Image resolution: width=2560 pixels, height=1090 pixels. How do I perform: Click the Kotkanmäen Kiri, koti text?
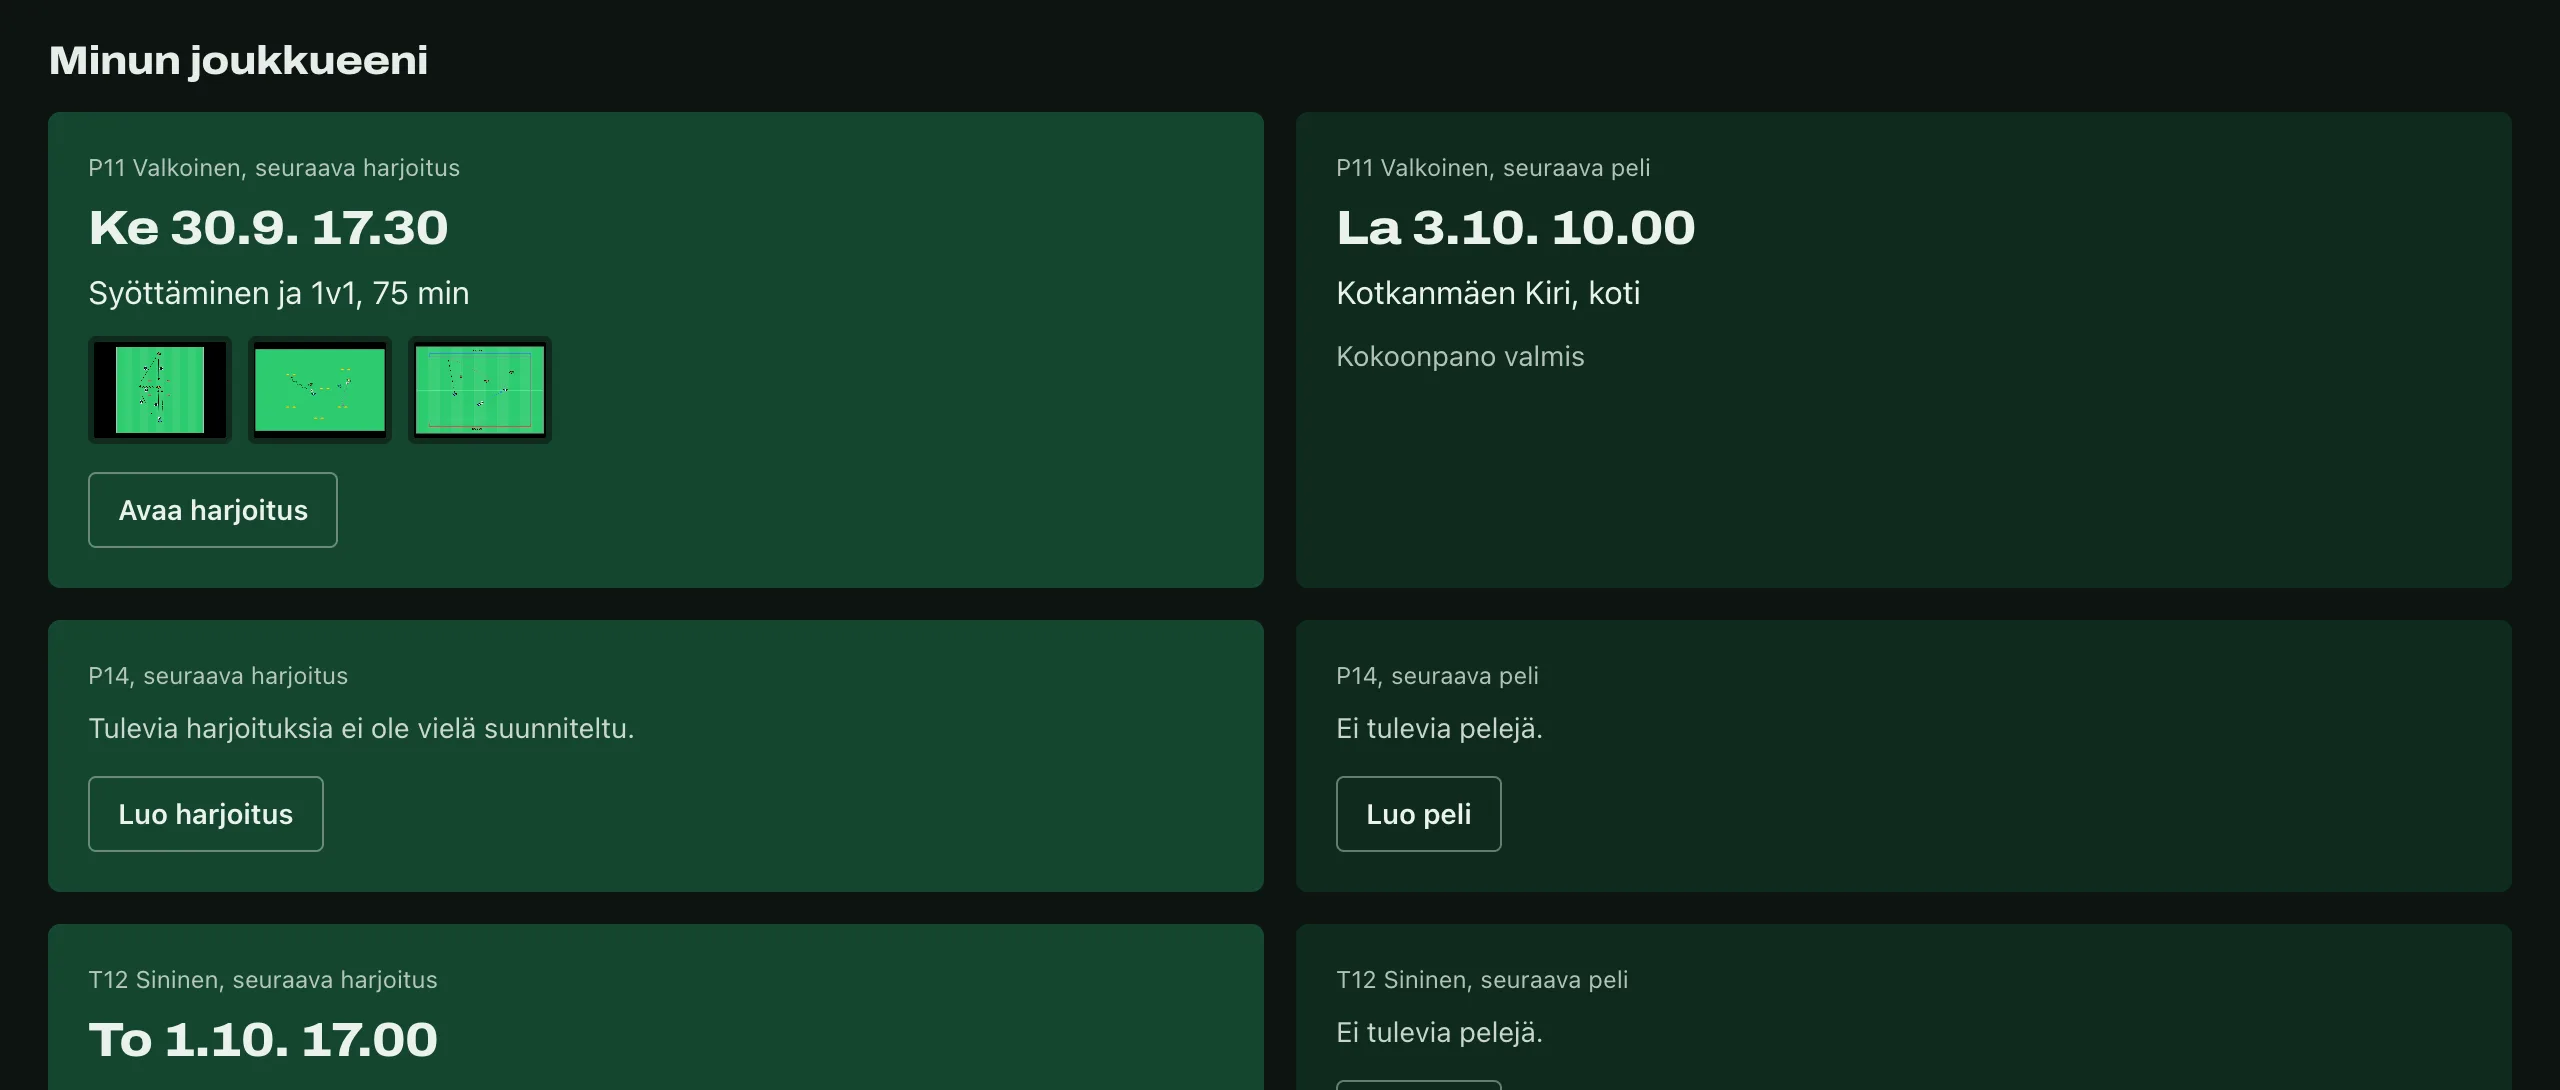pos(1488,293)
